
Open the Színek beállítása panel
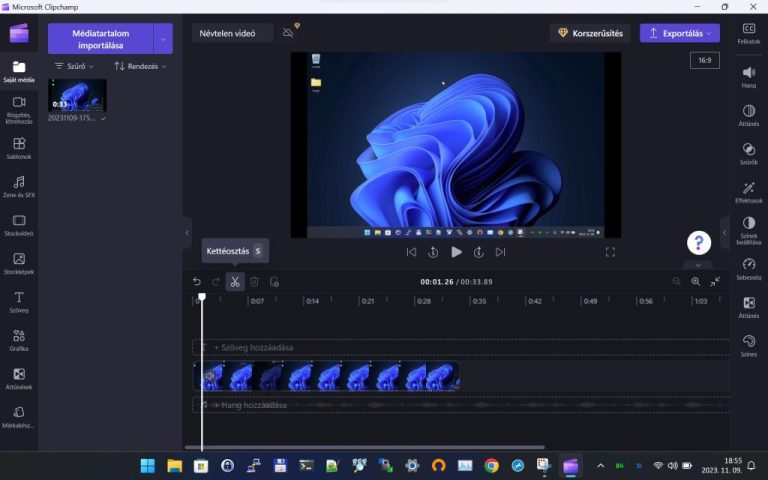click(748, 230)
